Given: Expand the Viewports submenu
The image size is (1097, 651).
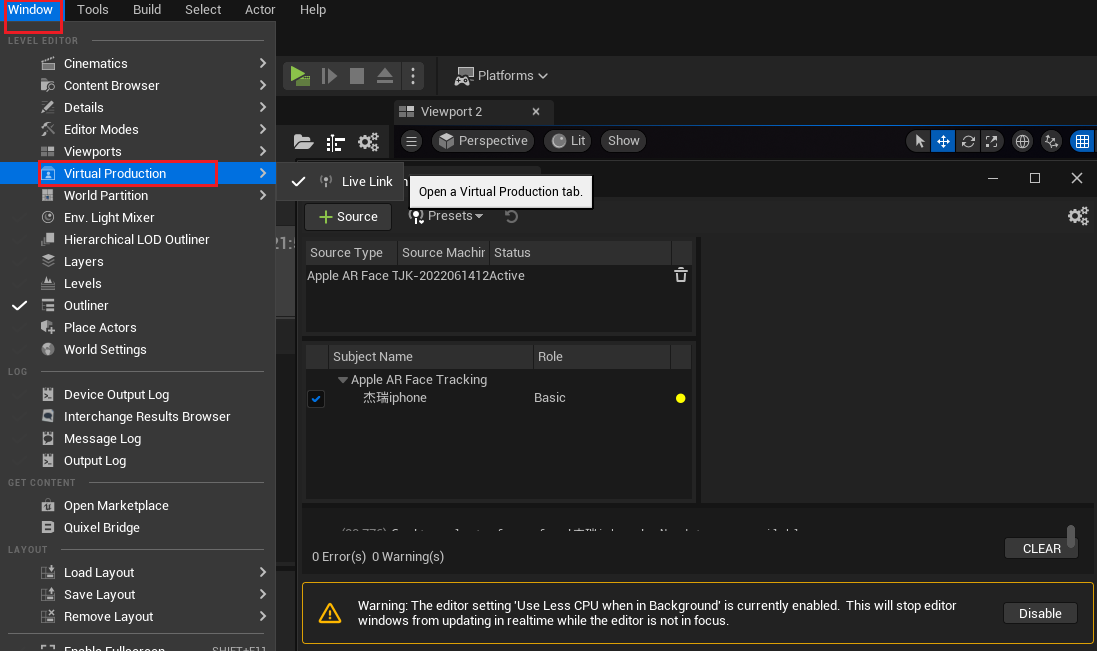Looking at the screenshot, I should (138, 152).
